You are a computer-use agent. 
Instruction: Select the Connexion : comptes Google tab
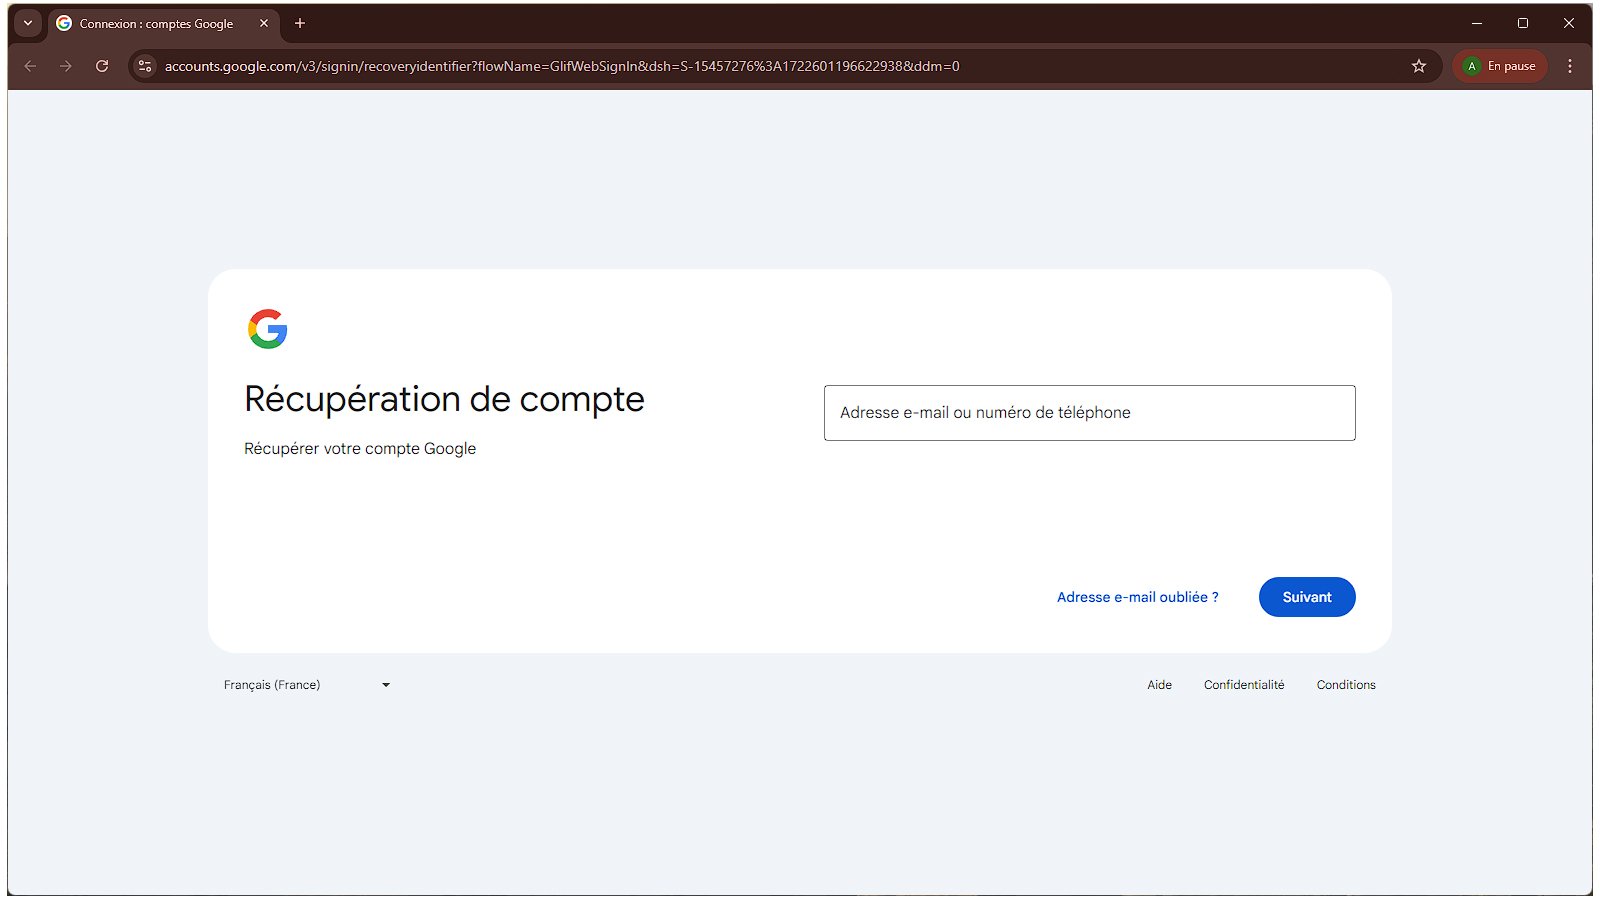(155, 23)
